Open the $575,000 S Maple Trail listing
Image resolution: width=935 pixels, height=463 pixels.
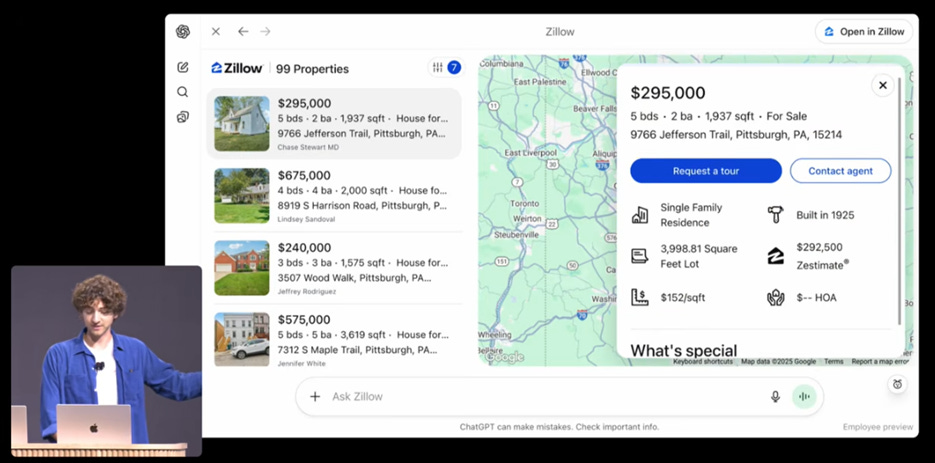pos(334,339)
